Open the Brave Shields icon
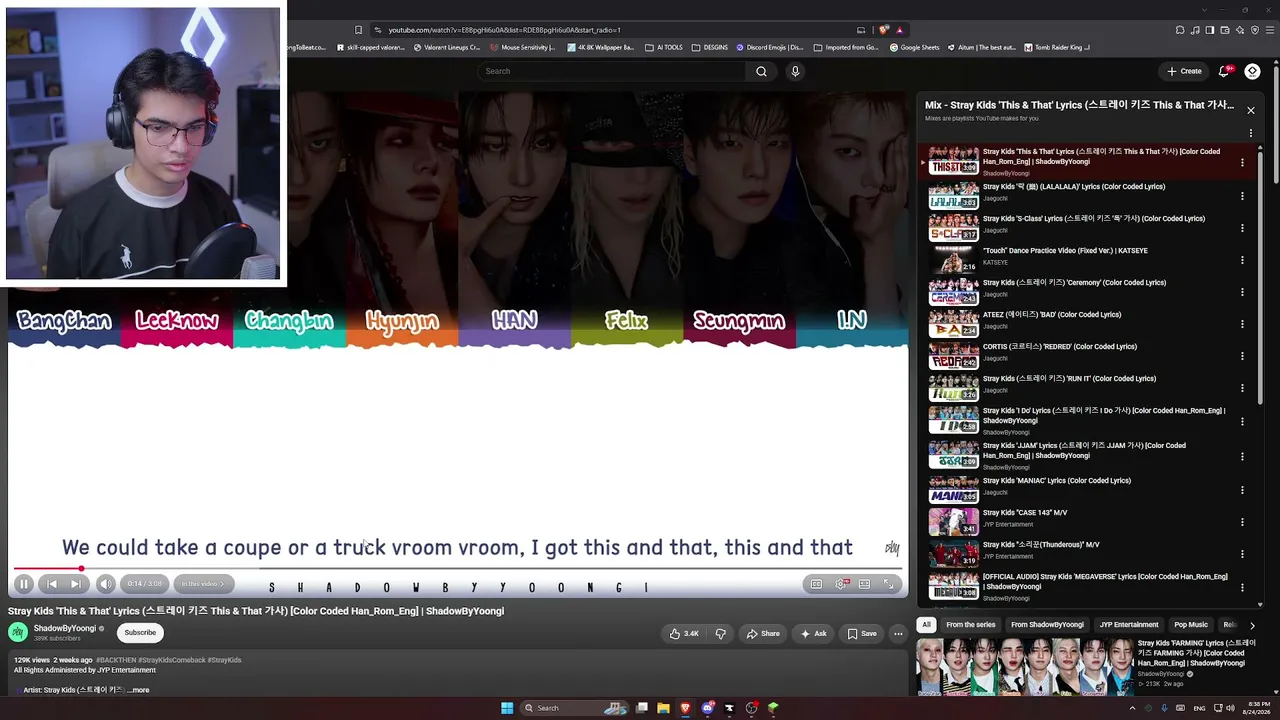The height and width of the screenshot is (720, 1280). [884, 30]
